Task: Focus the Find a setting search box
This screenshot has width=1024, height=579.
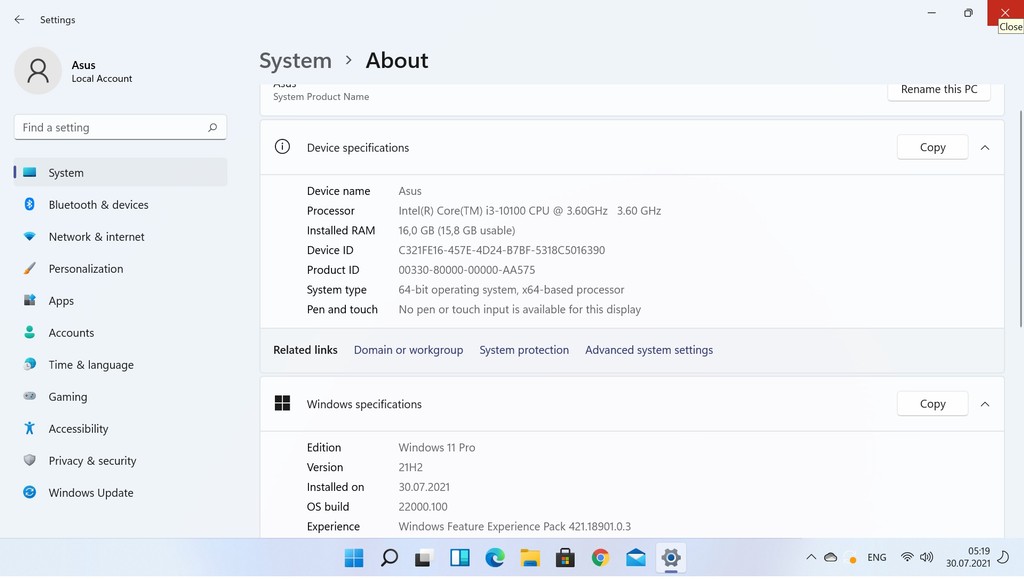Action: (120, 127)
